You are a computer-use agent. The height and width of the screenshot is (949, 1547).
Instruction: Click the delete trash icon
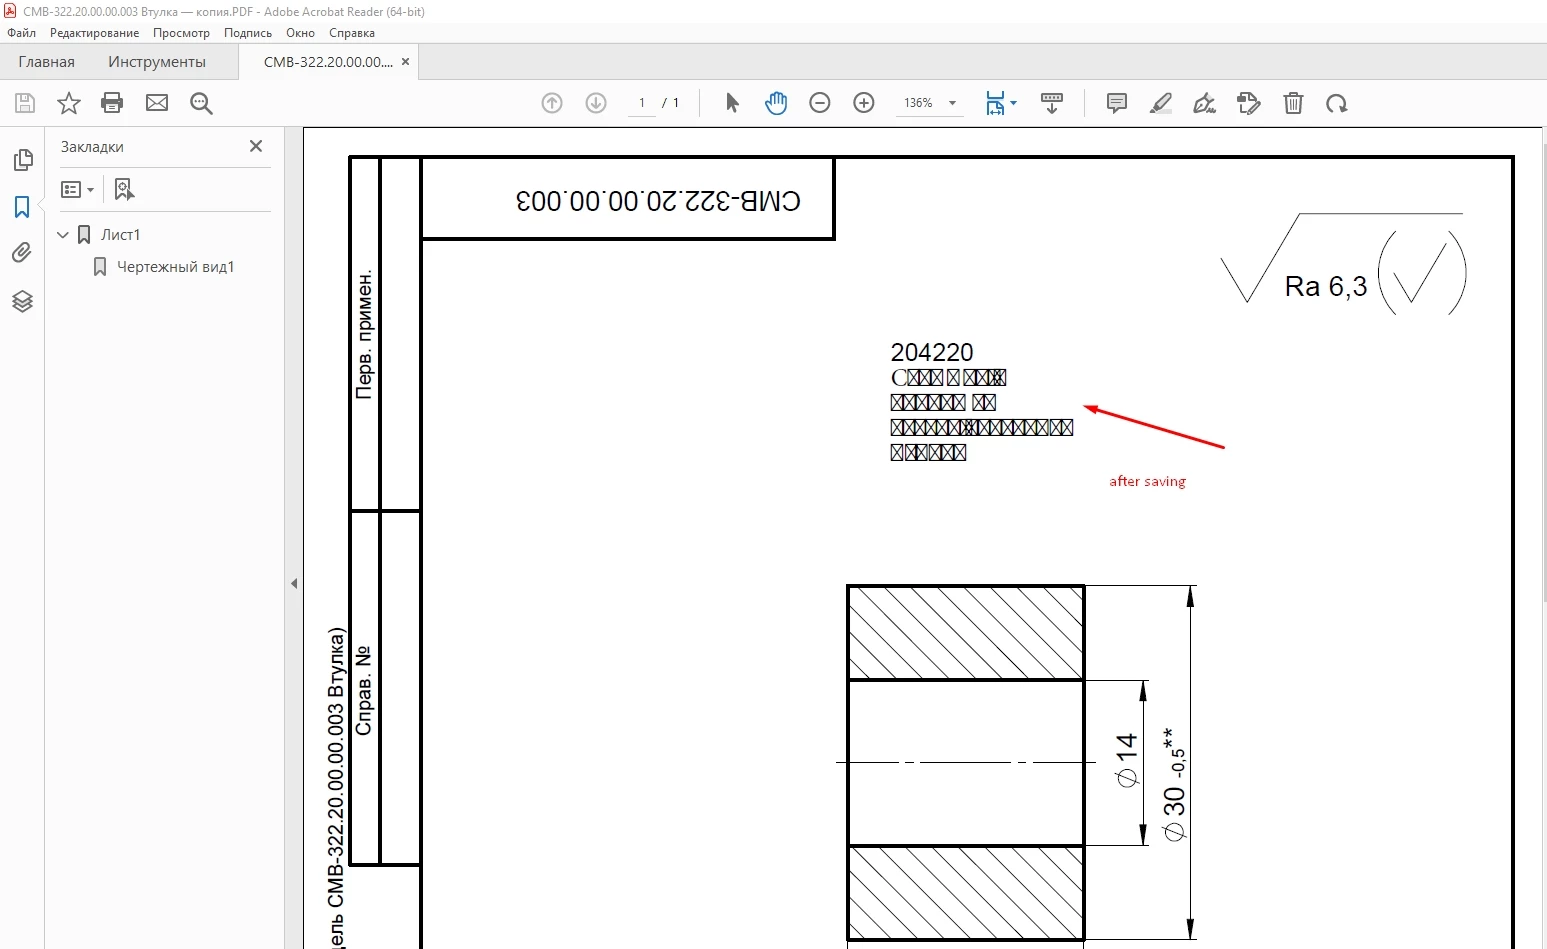(1293, 103)
